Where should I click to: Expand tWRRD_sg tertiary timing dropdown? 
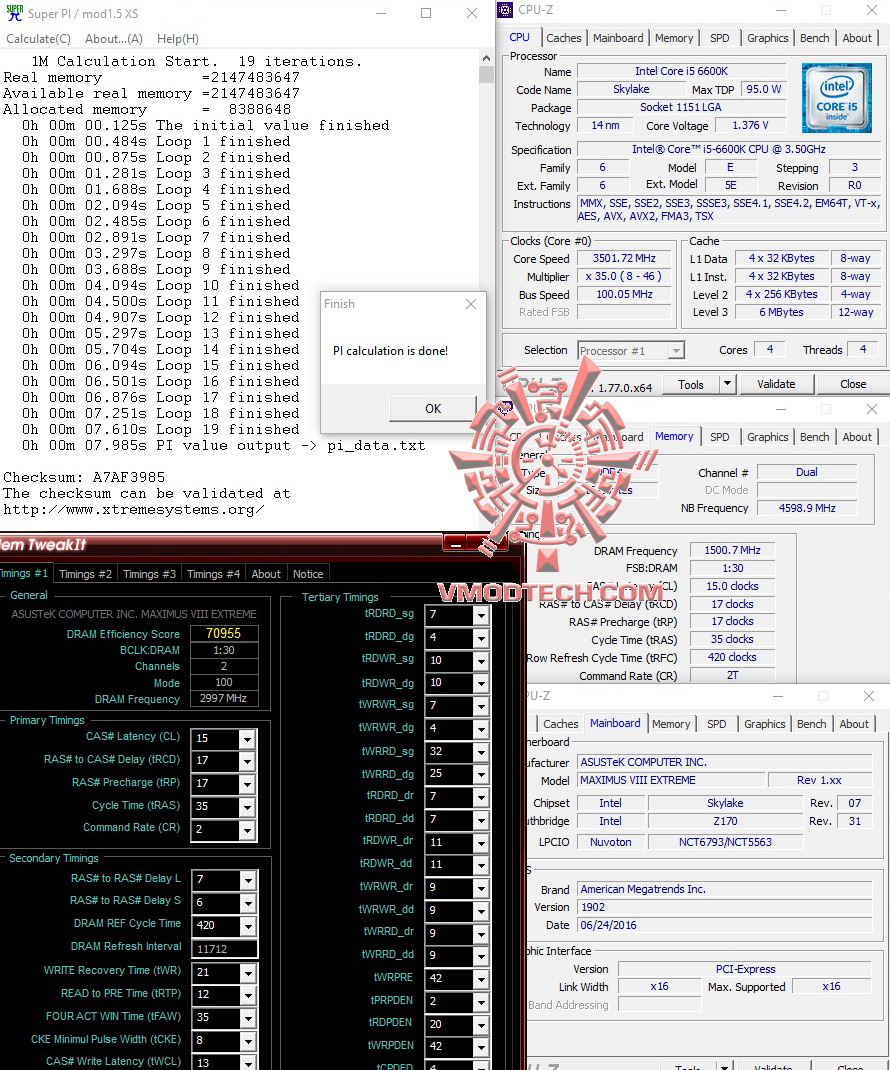[x=481, y=752]
